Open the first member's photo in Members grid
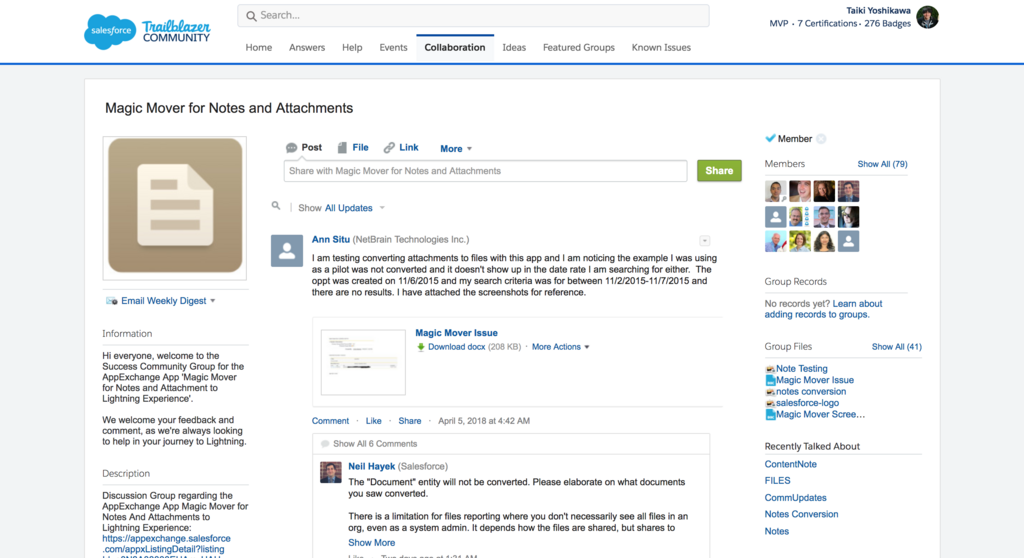1024x558 pixels. [775, 191]
